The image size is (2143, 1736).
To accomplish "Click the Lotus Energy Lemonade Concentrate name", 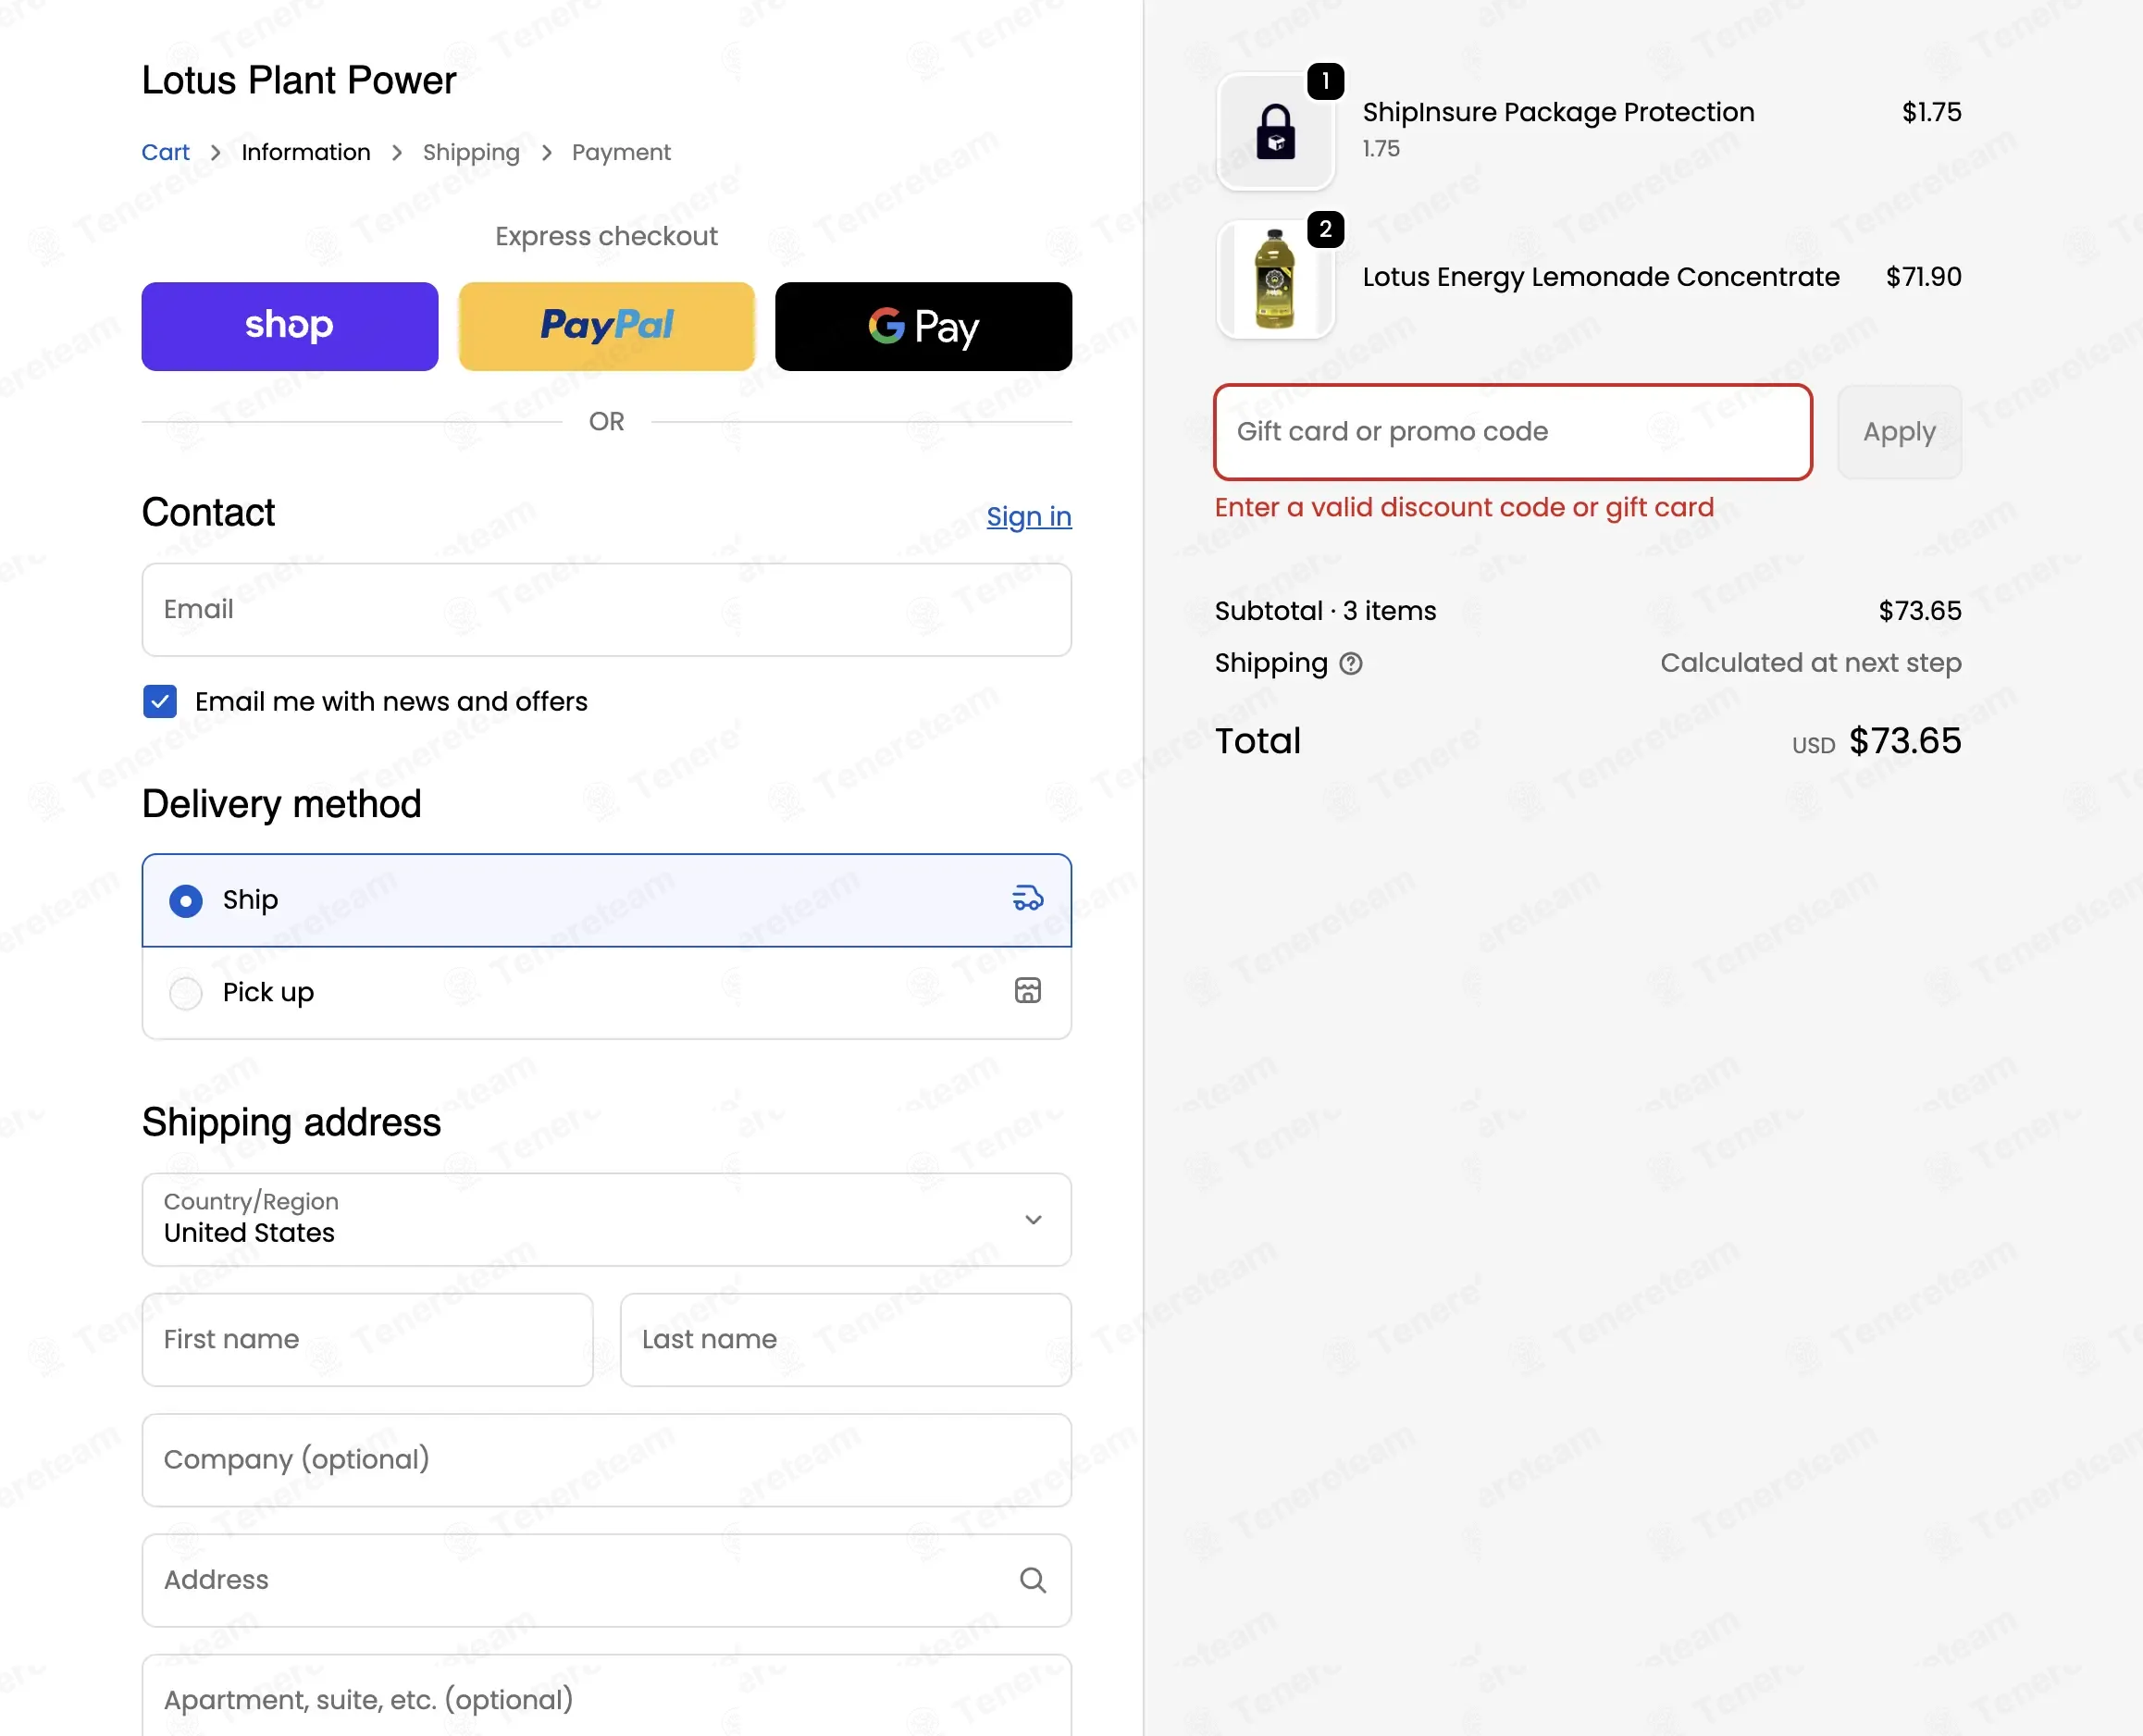I will pyautogui.click(x=1600, y=277).
